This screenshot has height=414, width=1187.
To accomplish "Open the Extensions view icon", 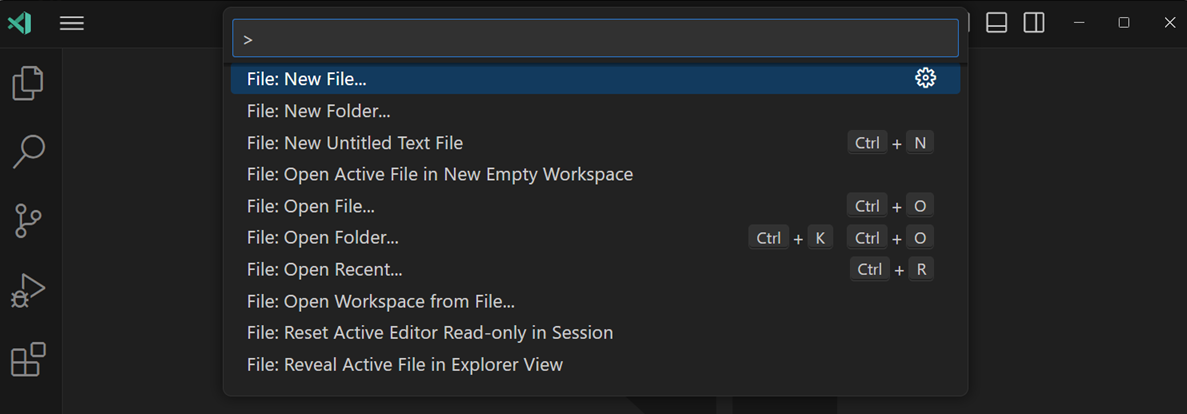I will click(x=28, y=359).
